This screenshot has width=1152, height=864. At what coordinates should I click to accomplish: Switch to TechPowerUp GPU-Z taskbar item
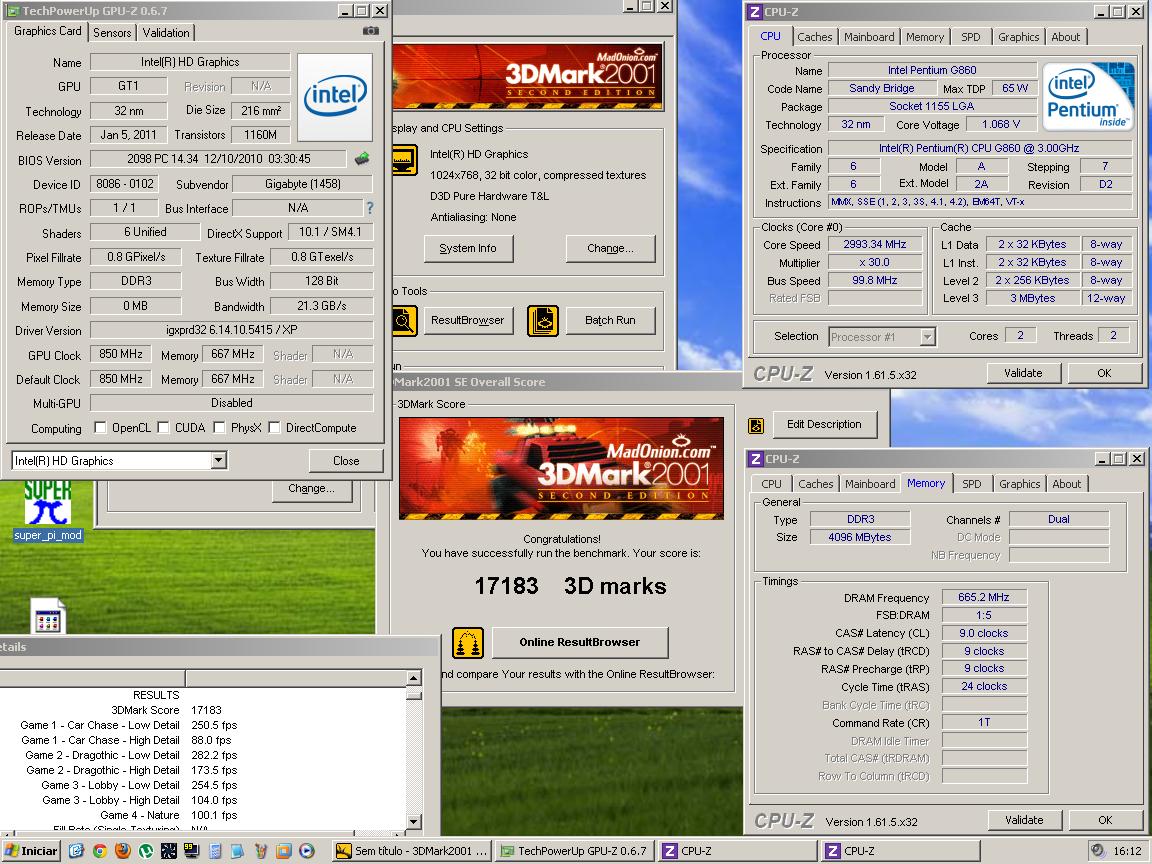tap(575, 851)
